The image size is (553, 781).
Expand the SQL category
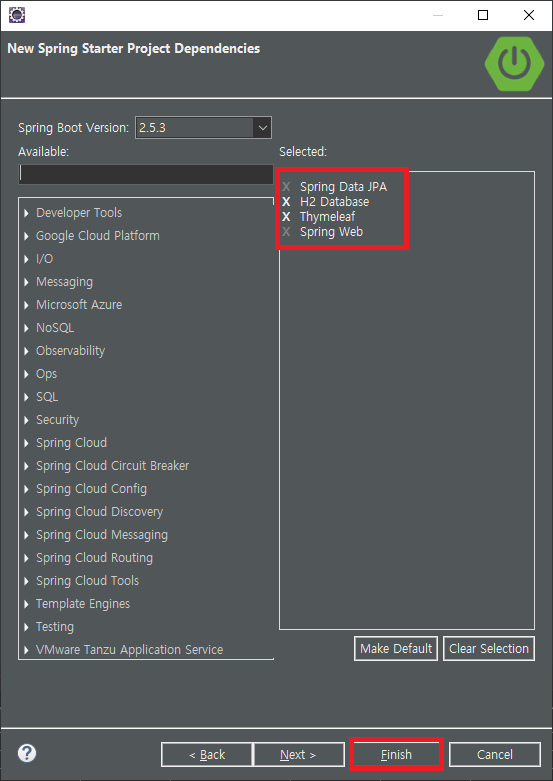click(26, 397)
